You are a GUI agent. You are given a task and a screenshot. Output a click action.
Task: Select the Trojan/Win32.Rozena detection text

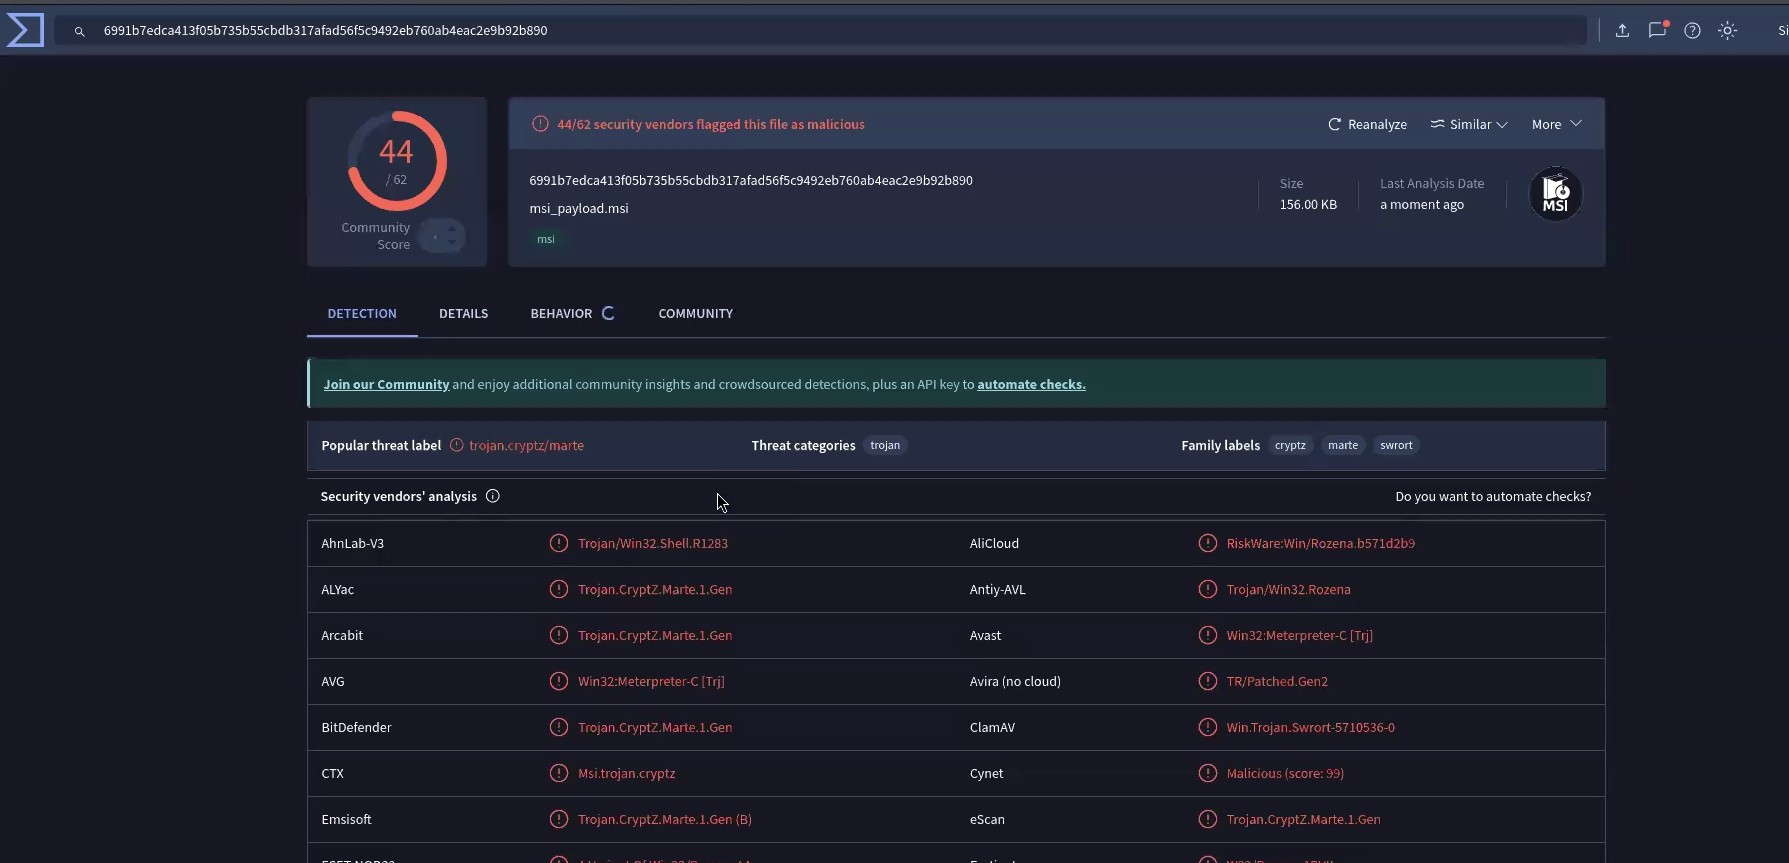click(x=1288, y=589)
